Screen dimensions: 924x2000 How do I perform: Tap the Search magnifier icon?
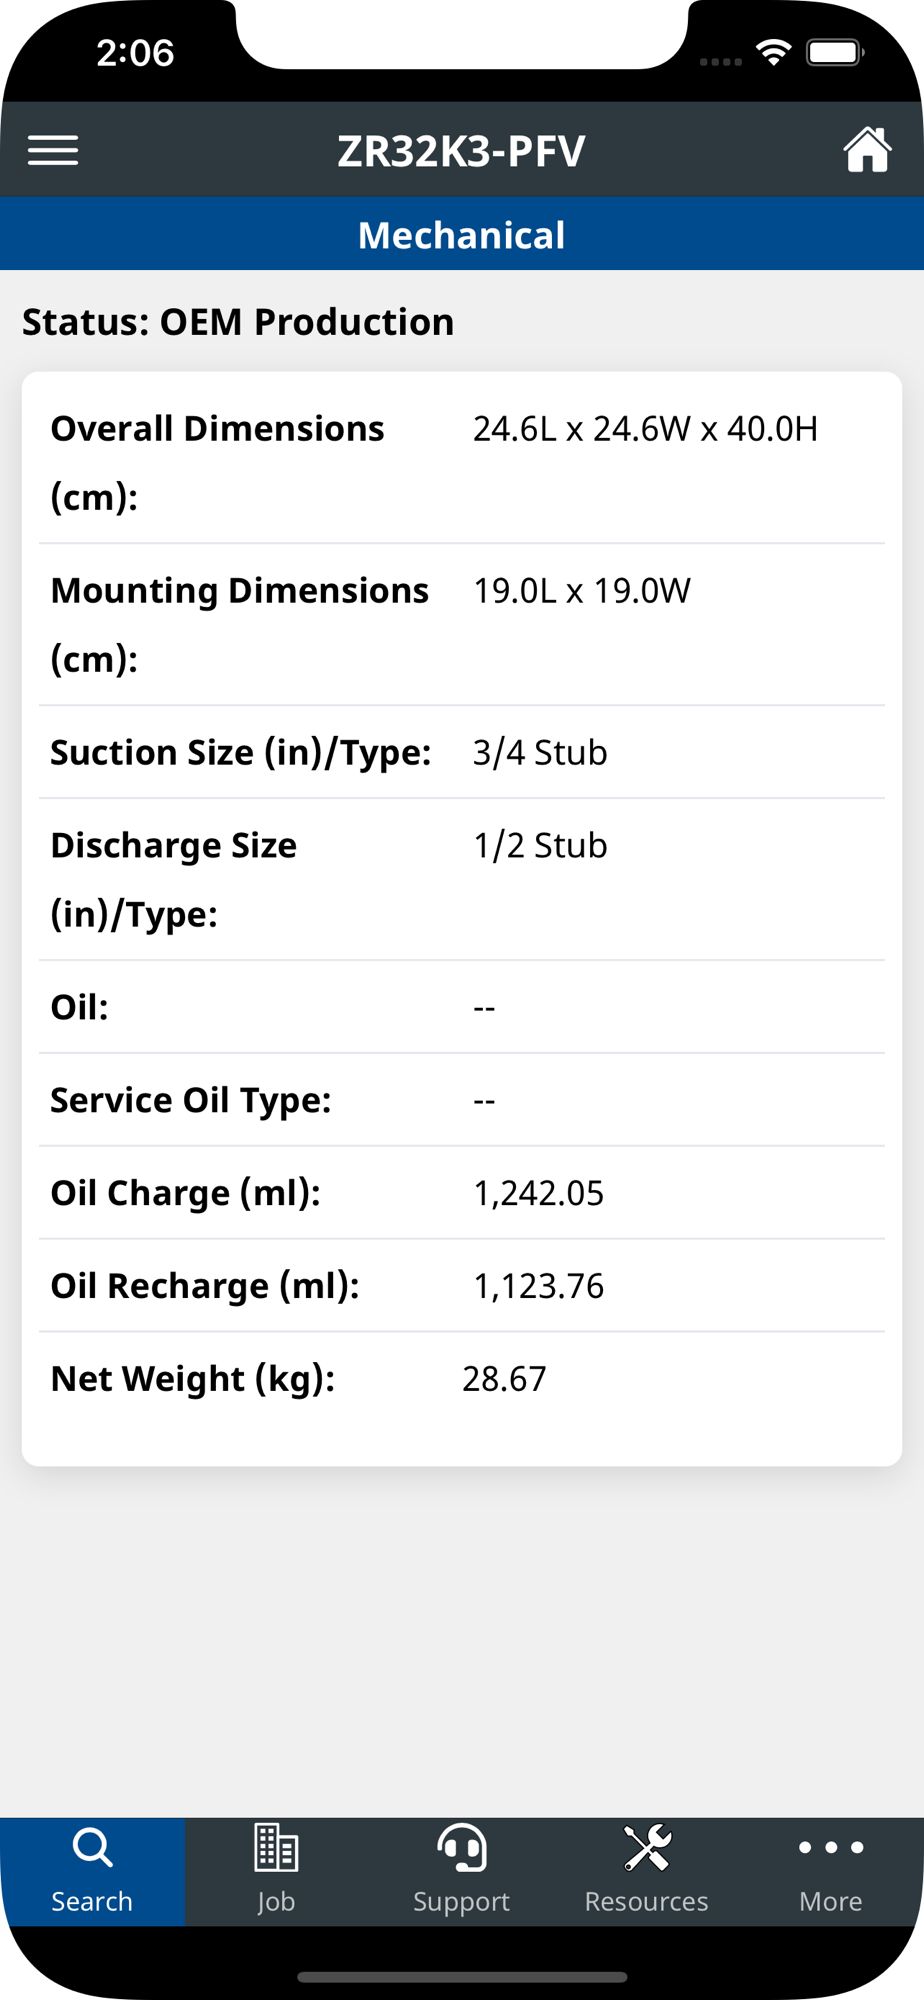(92, 1848)
